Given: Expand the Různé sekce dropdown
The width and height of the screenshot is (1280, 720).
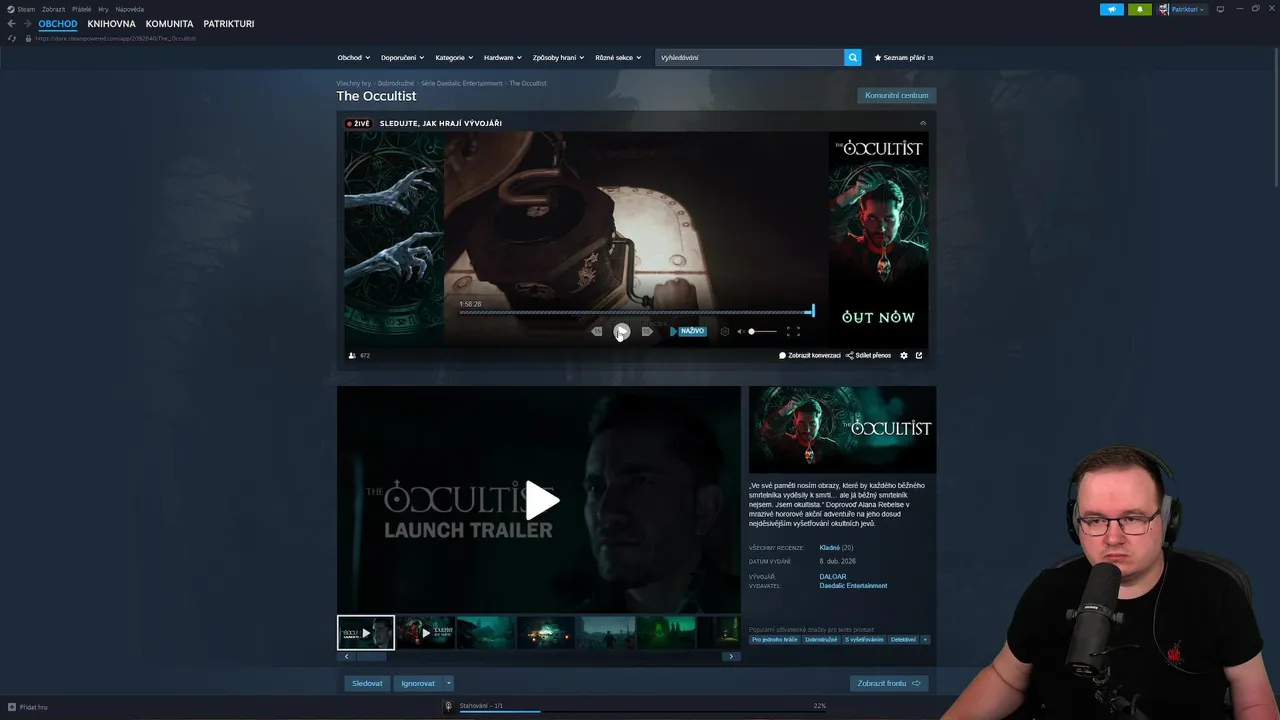Looking at the screenshot, I should 618,58.
